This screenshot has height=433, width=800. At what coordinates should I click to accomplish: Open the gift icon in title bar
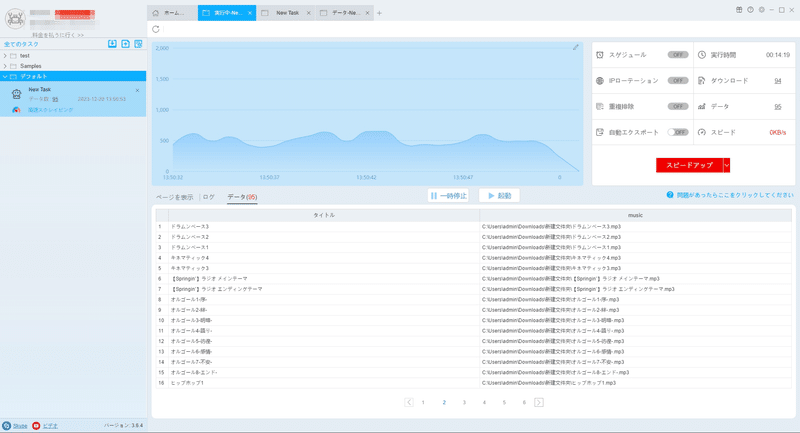tap(739, 10)
